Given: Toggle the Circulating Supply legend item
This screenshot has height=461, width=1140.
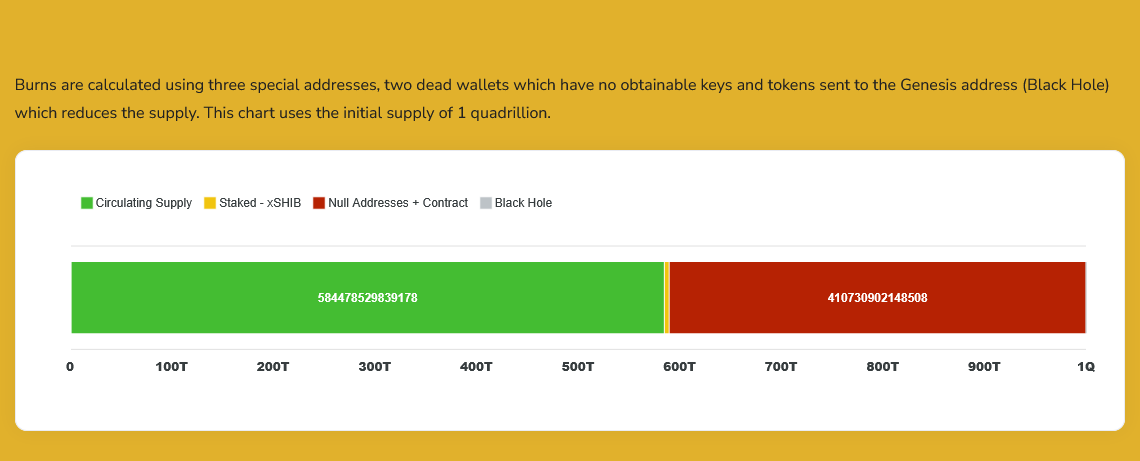Looking at the screenshot, I should pos(137,203).
